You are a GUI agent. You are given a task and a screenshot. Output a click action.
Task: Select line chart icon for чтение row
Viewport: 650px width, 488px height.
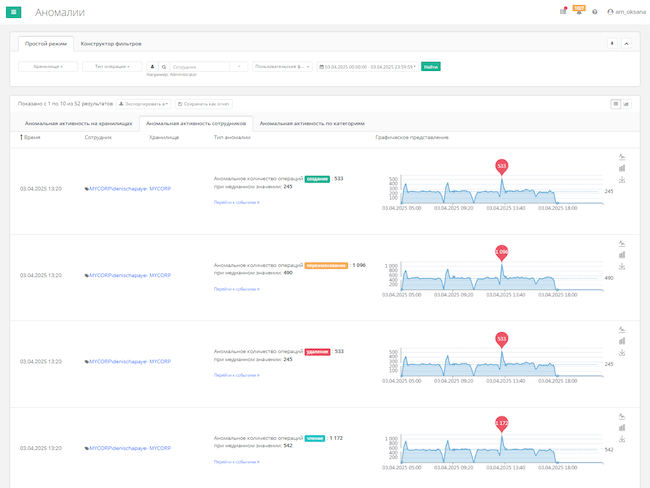[622, 416]
